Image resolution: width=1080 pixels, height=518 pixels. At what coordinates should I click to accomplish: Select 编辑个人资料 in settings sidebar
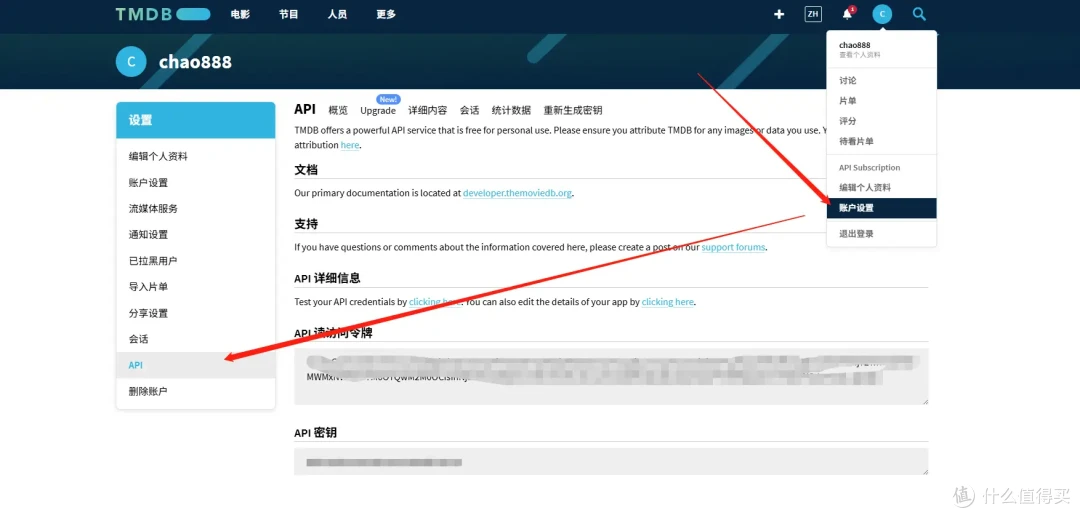pos(196,156)
